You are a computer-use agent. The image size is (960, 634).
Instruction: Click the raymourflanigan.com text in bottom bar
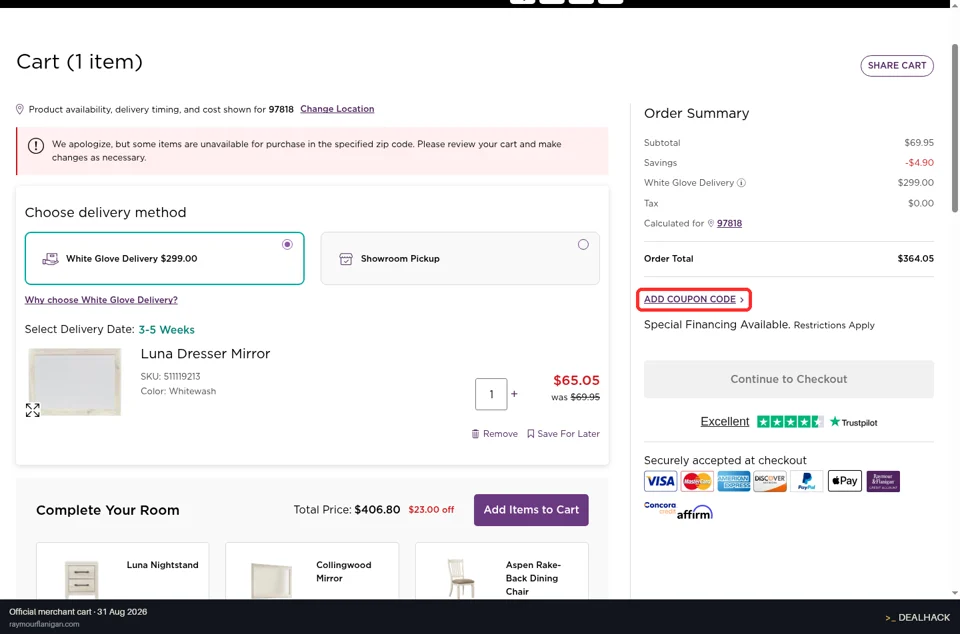(44, 624)
